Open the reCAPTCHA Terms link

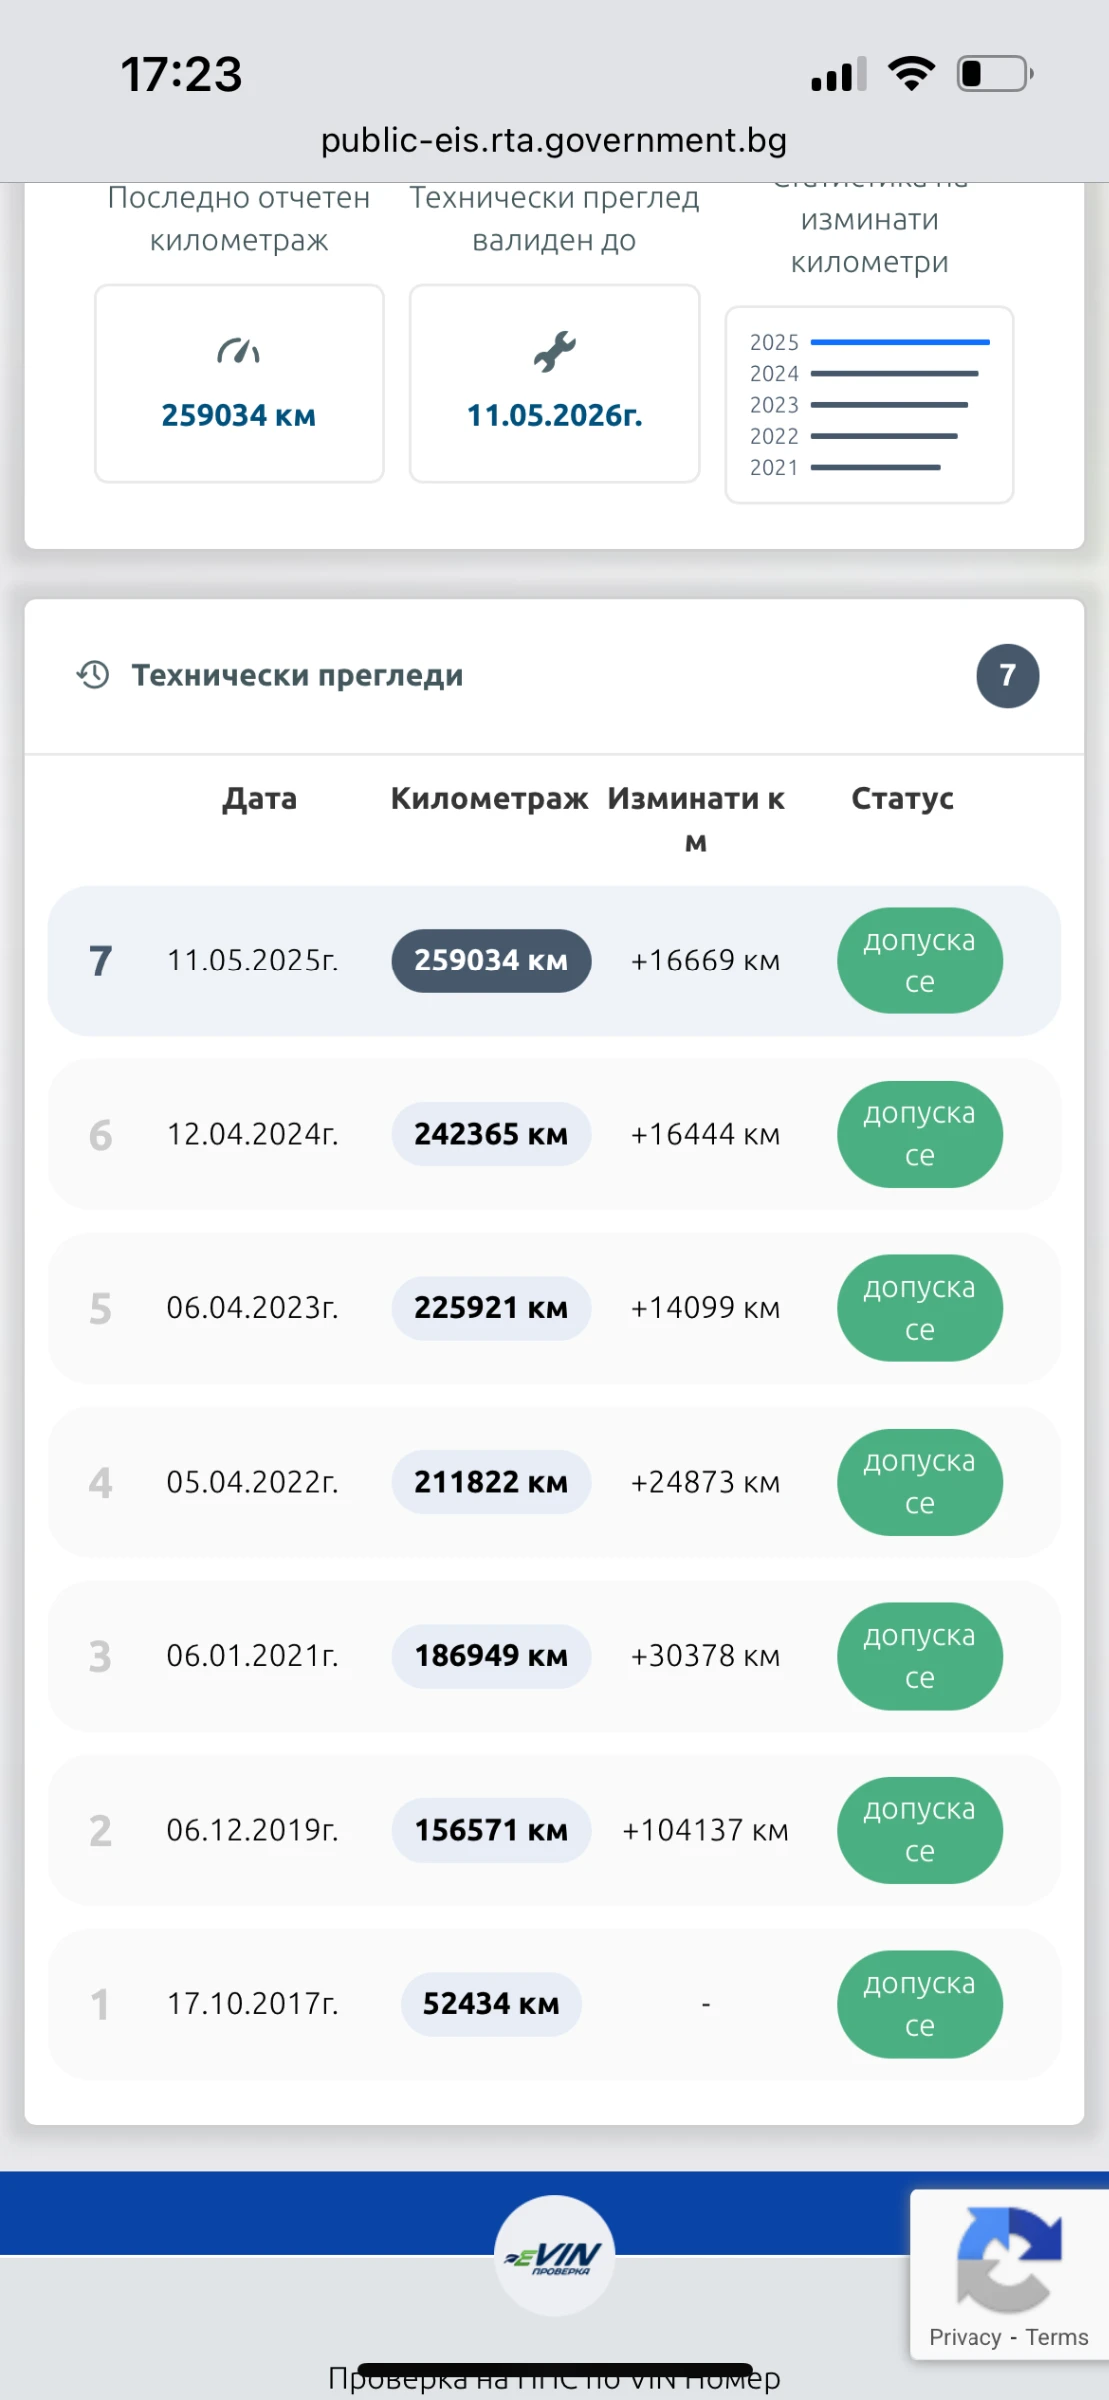(x=1056, y=2337)
